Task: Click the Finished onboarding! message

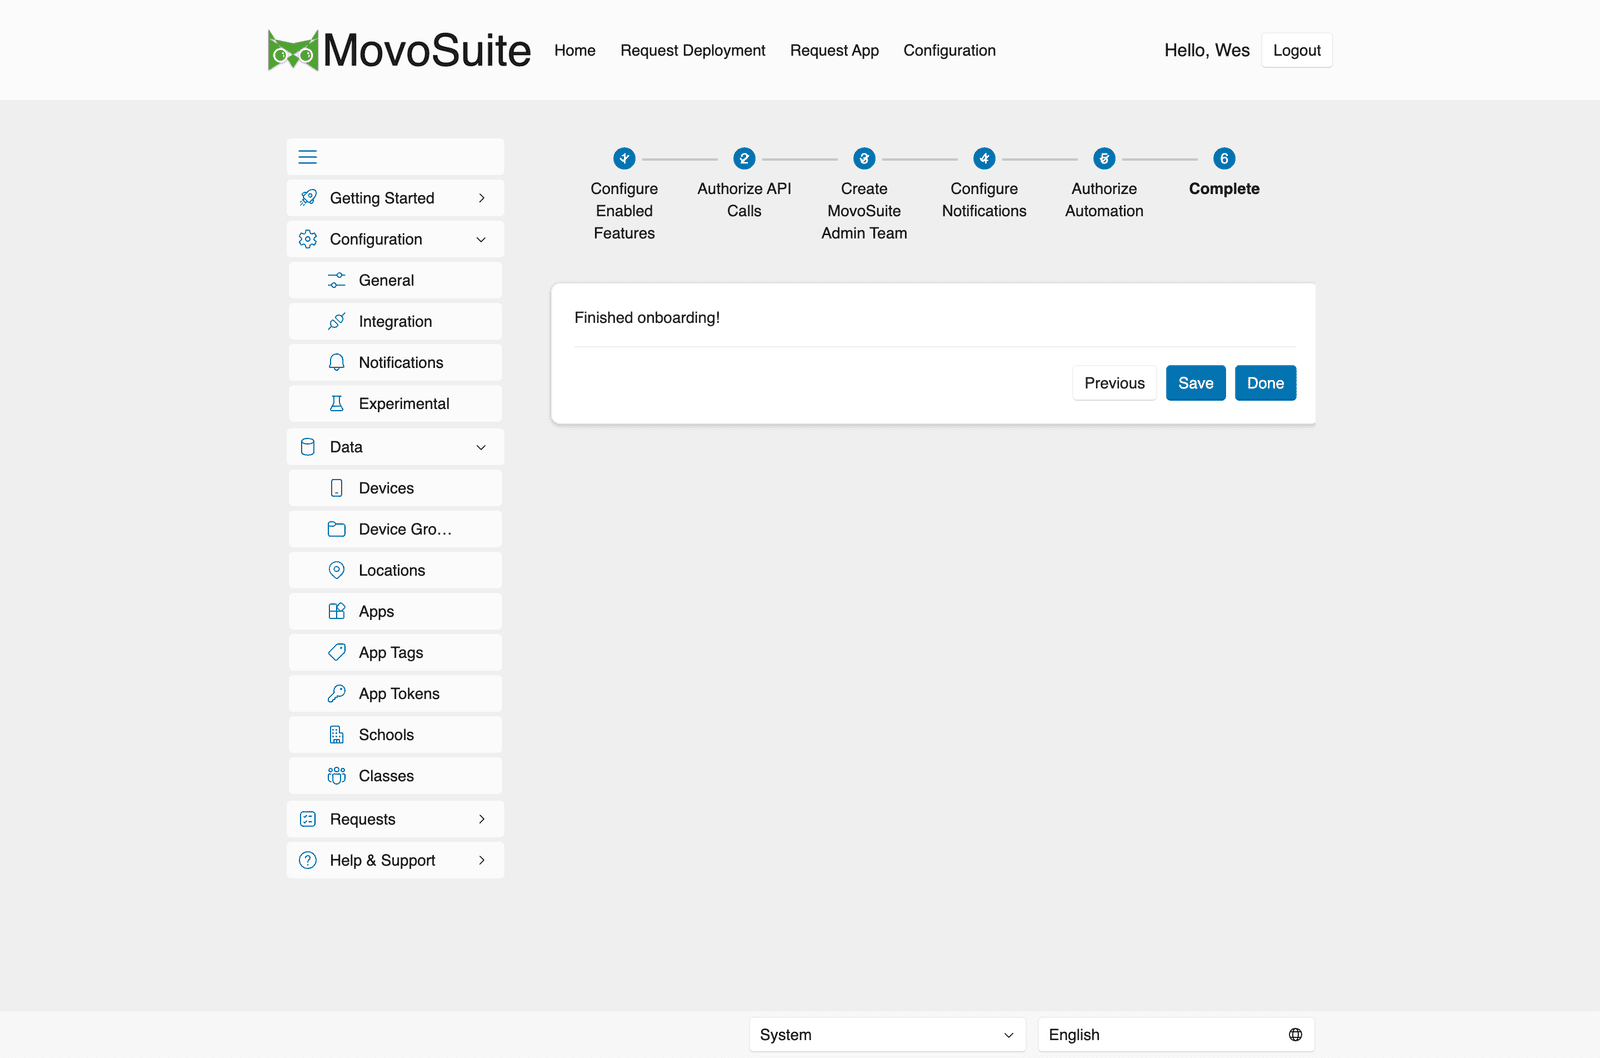Action: tap(647, 318)
